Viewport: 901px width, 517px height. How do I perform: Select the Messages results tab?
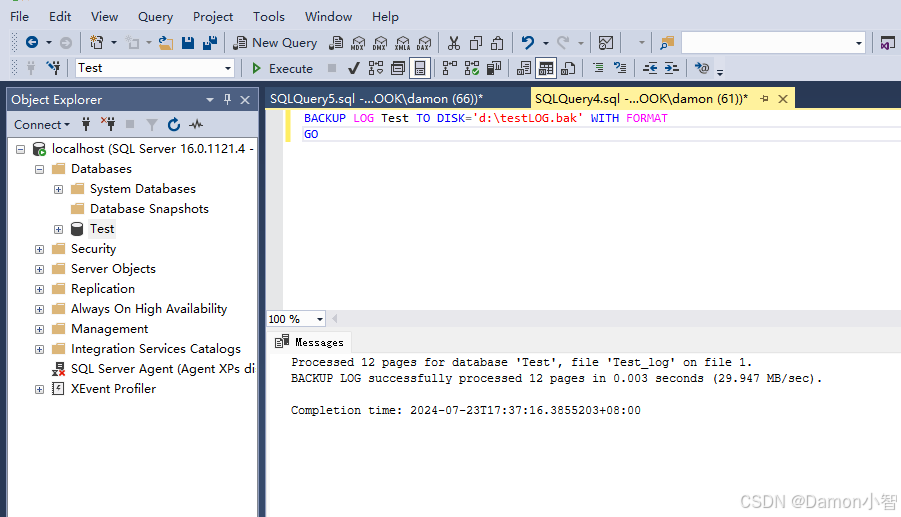(x=310, y=342)
